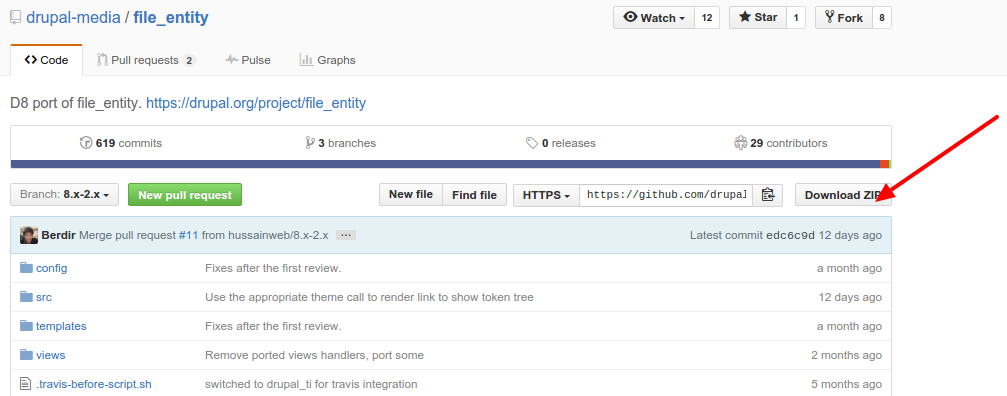Open 'Remove ported views handlers' commit message
This screenshot has height=396, width=1007.
point(314,355)
